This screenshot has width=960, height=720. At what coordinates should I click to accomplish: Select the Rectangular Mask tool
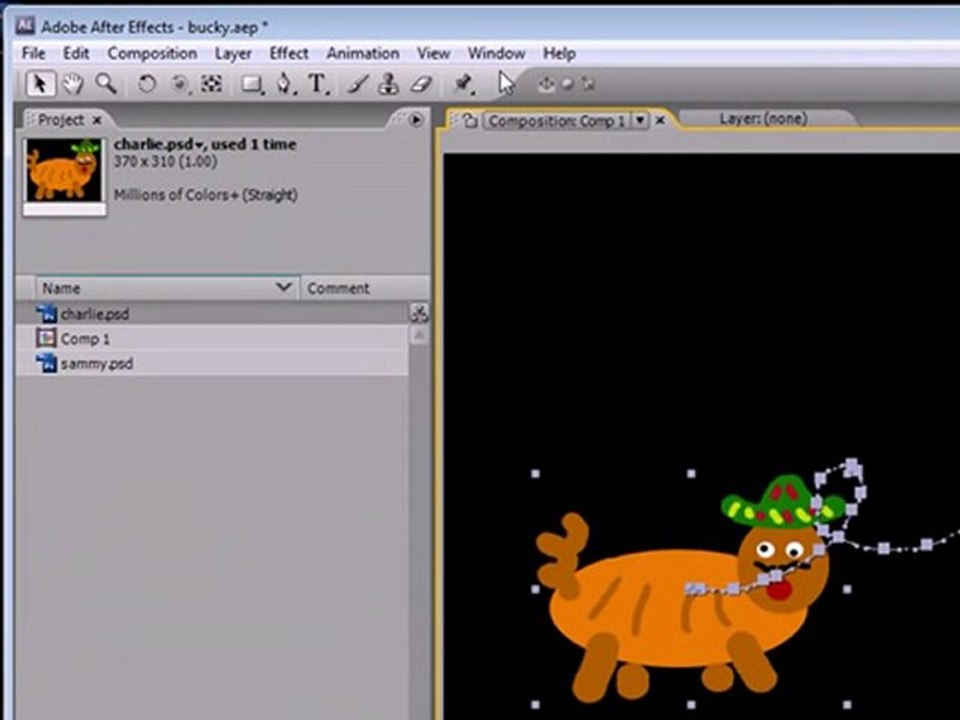(x=251, y=84)
